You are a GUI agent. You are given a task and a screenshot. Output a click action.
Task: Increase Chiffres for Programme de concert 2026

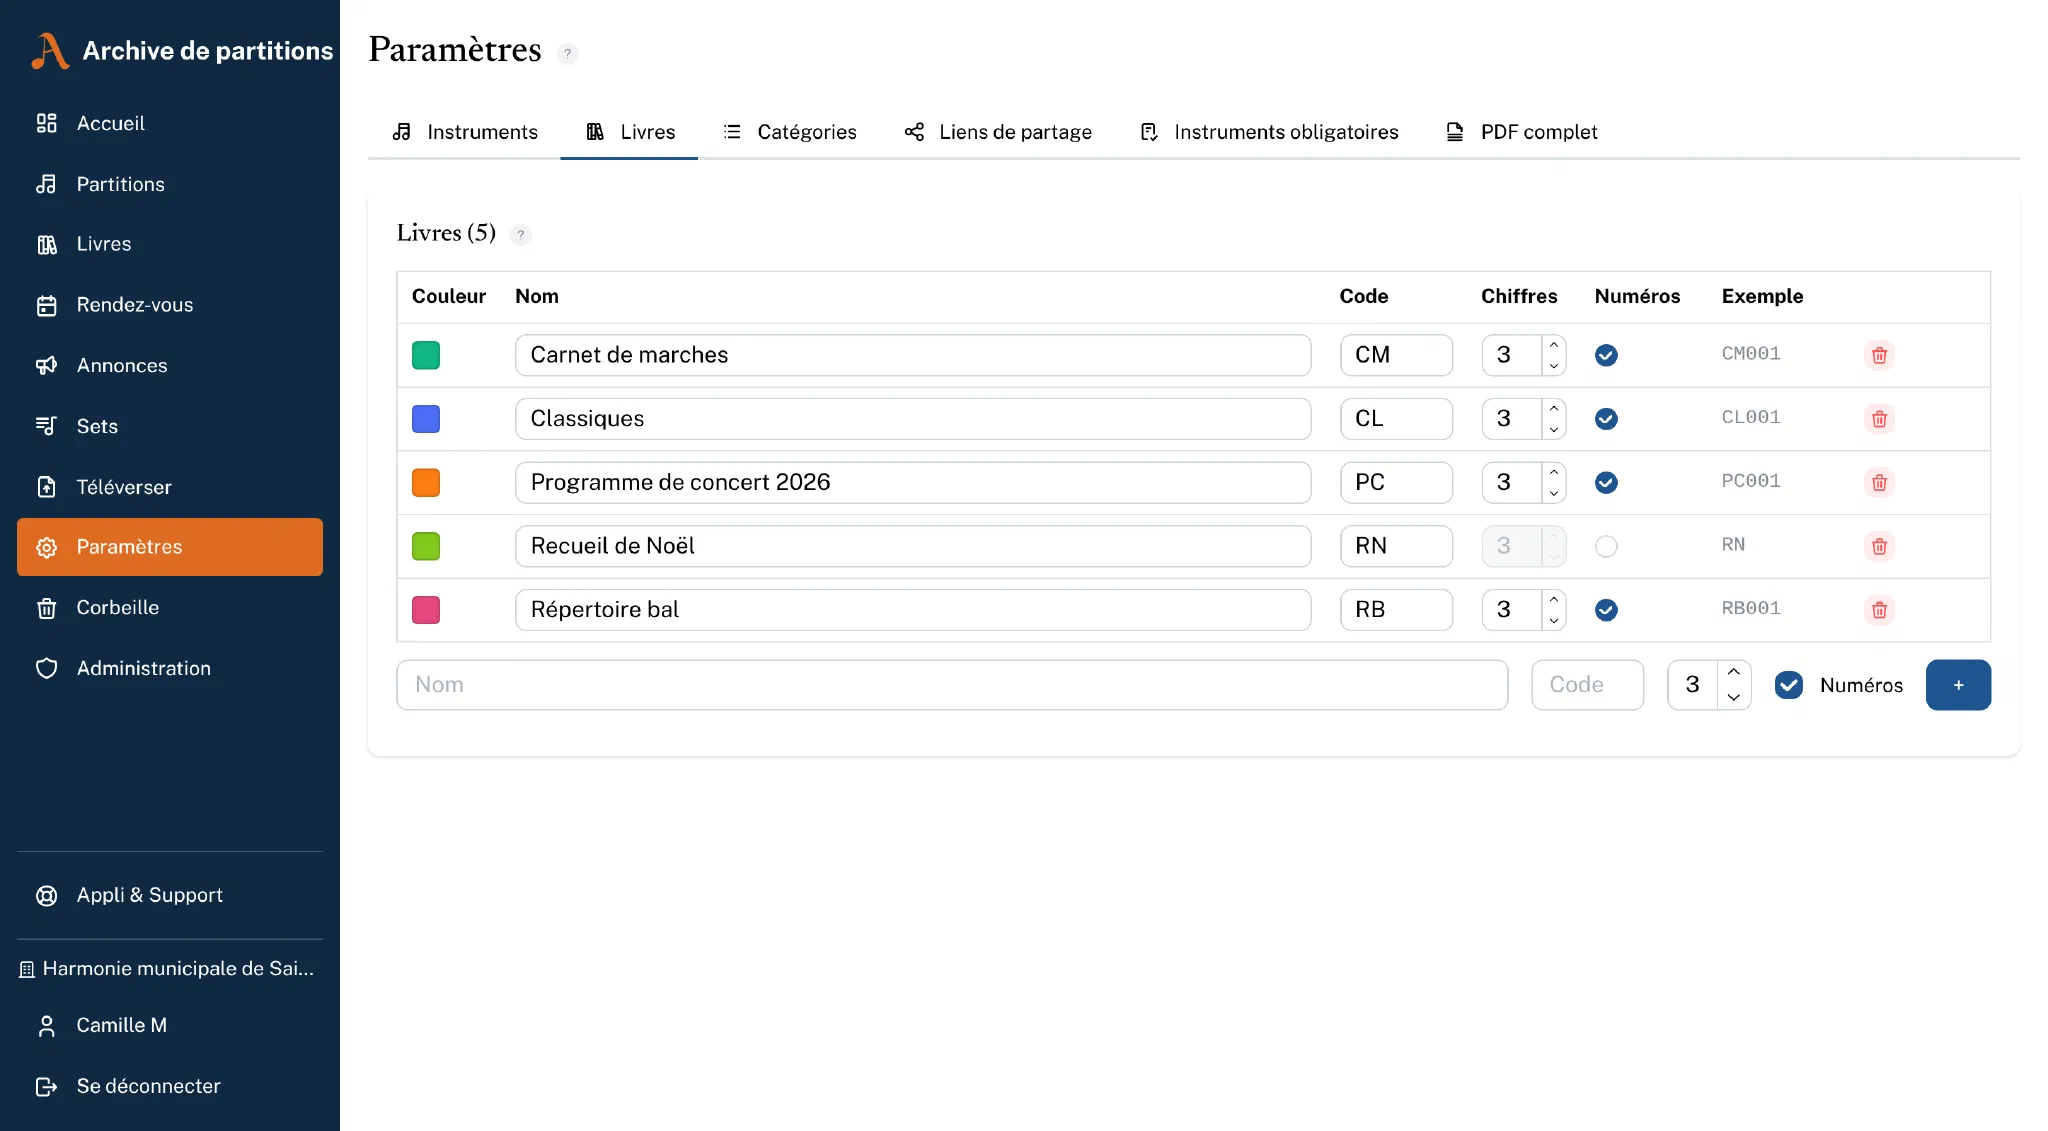click(1554, 472)
